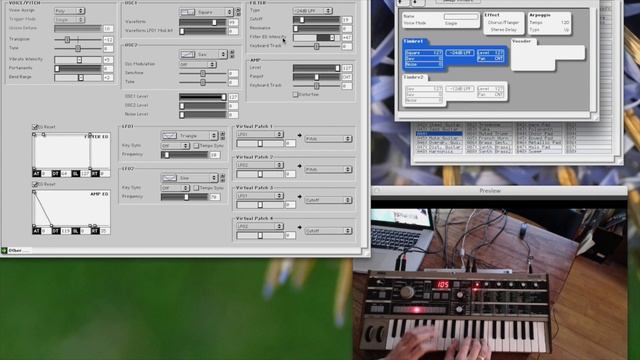
Task: Click the green status icon in the bottom bar
Action: click(x=4, y=250)
